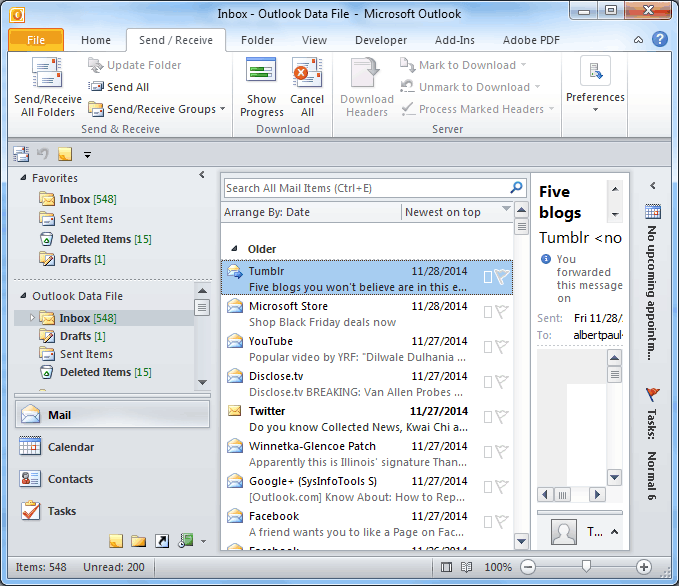Expand the People Pane arrow
Screen dimensions: 679x586
click(614, 532)
